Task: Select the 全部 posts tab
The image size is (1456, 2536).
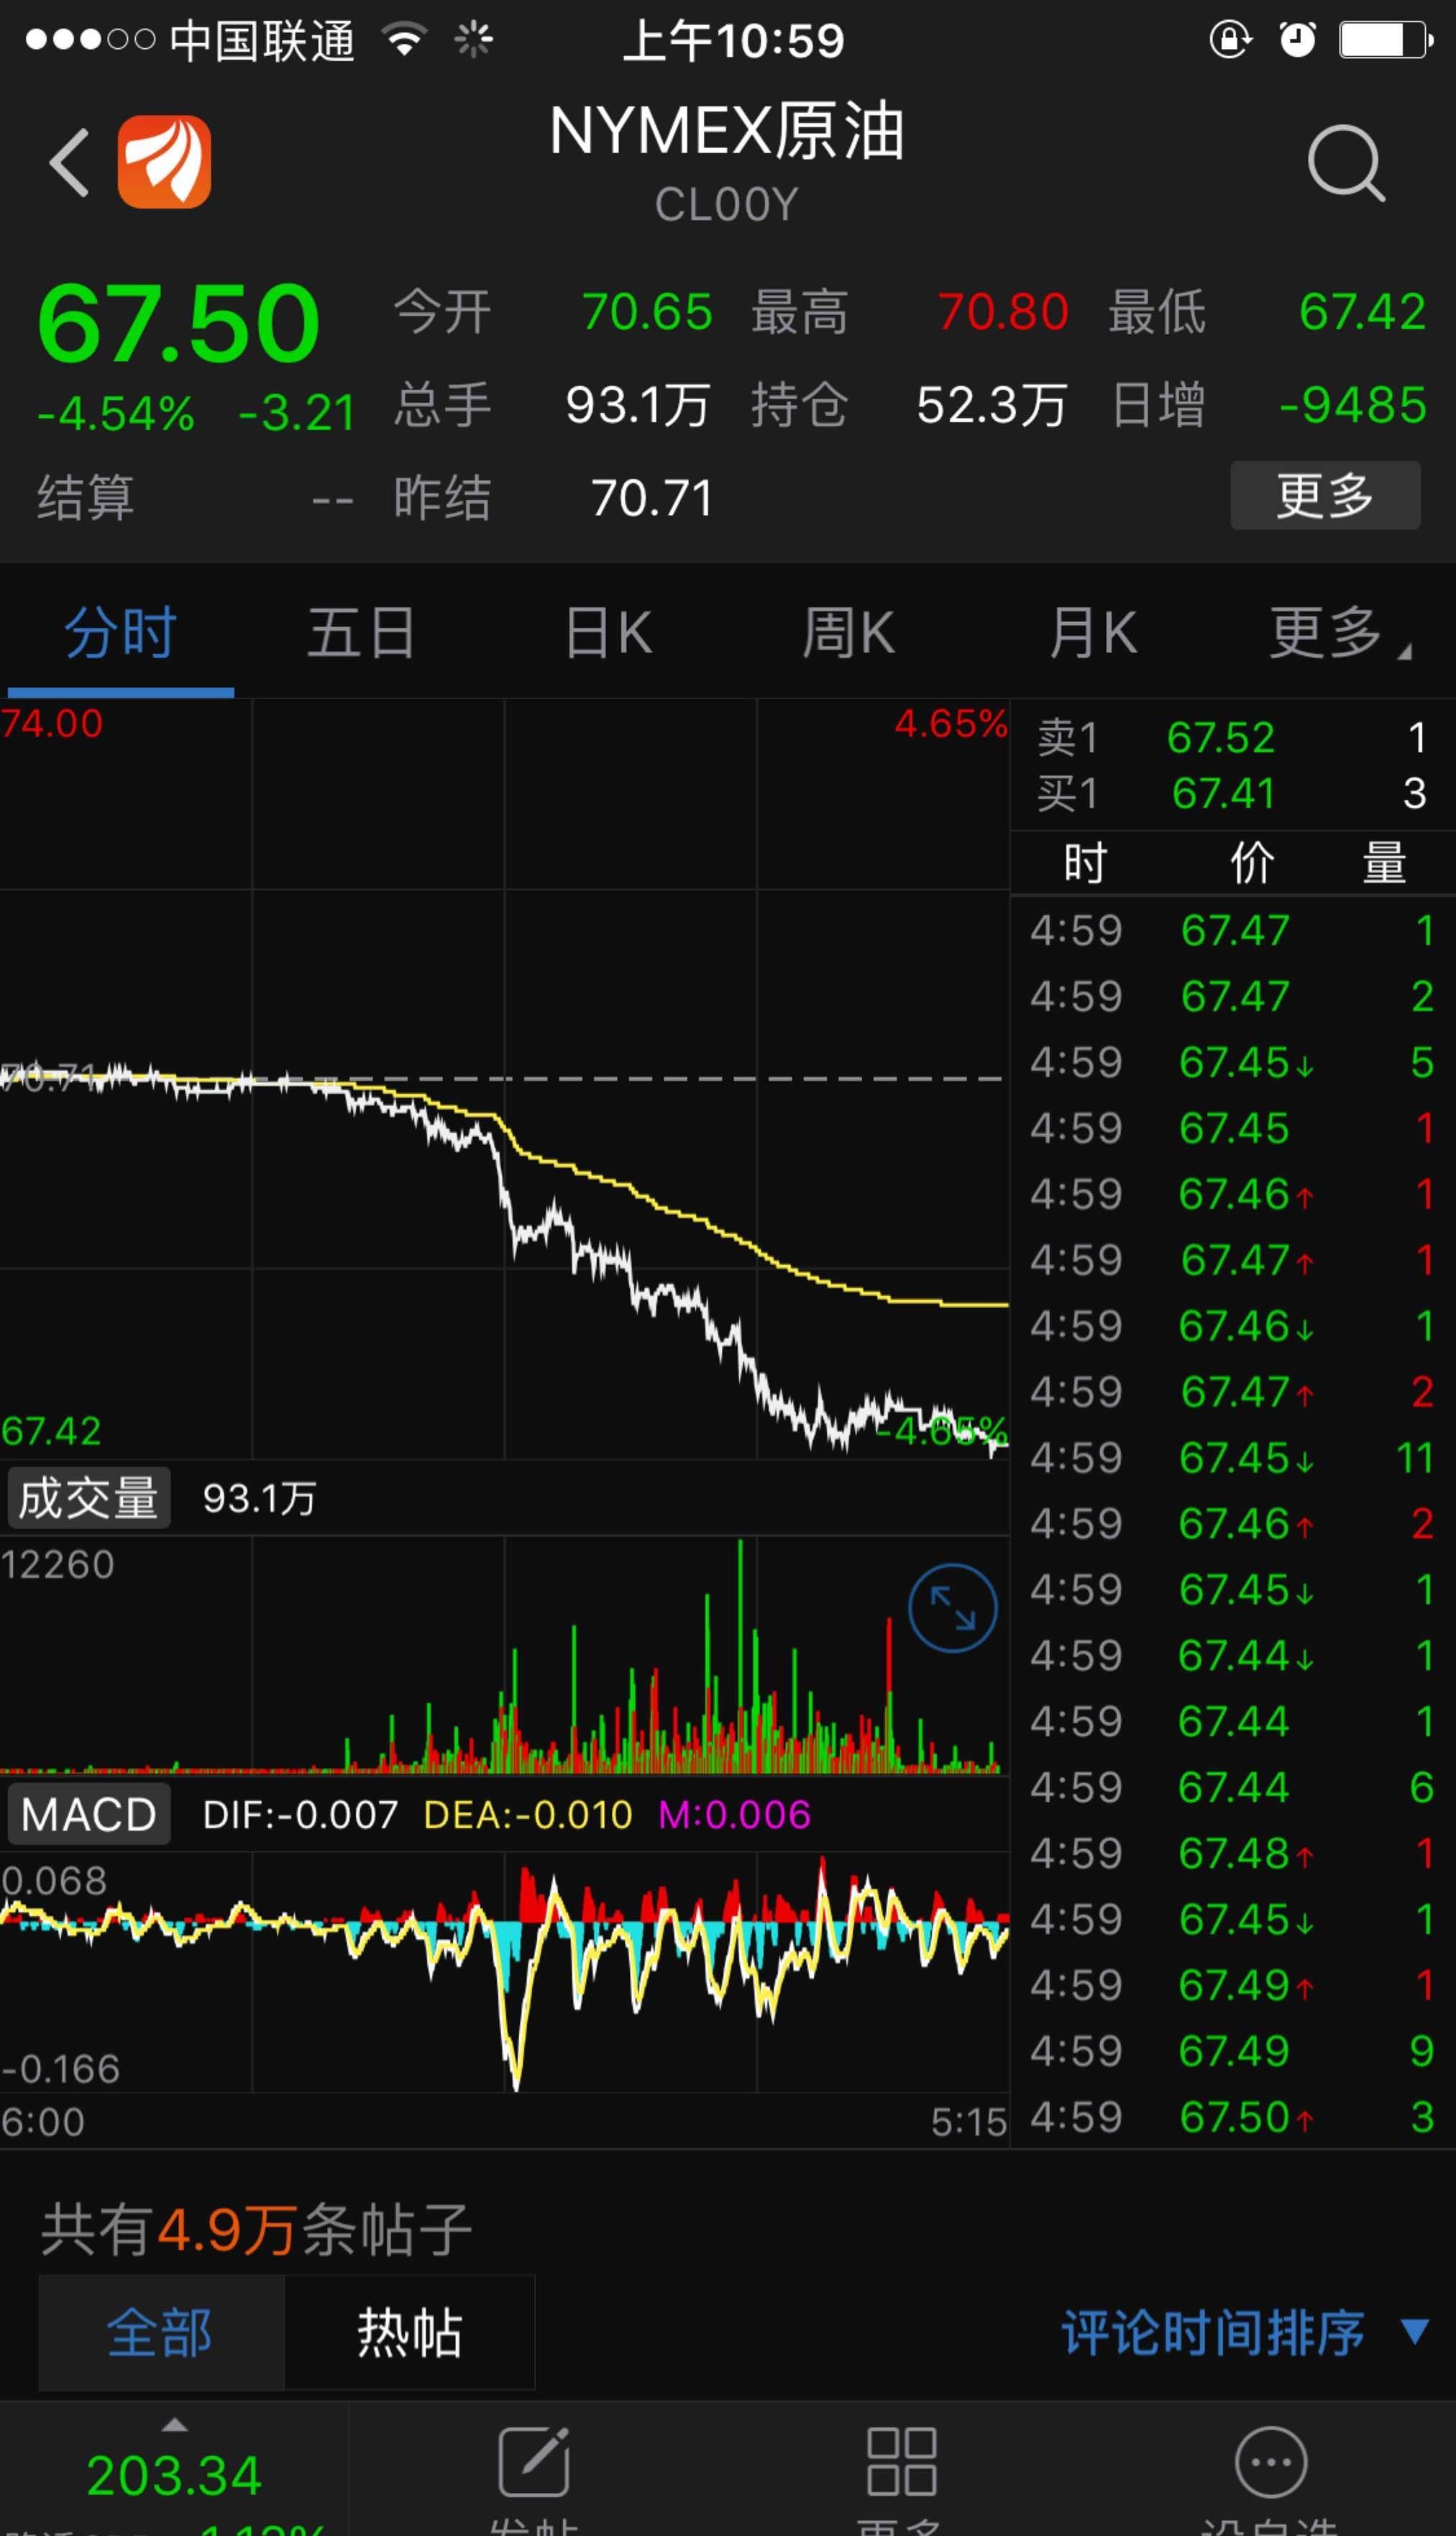Action: coord(161,2332)
